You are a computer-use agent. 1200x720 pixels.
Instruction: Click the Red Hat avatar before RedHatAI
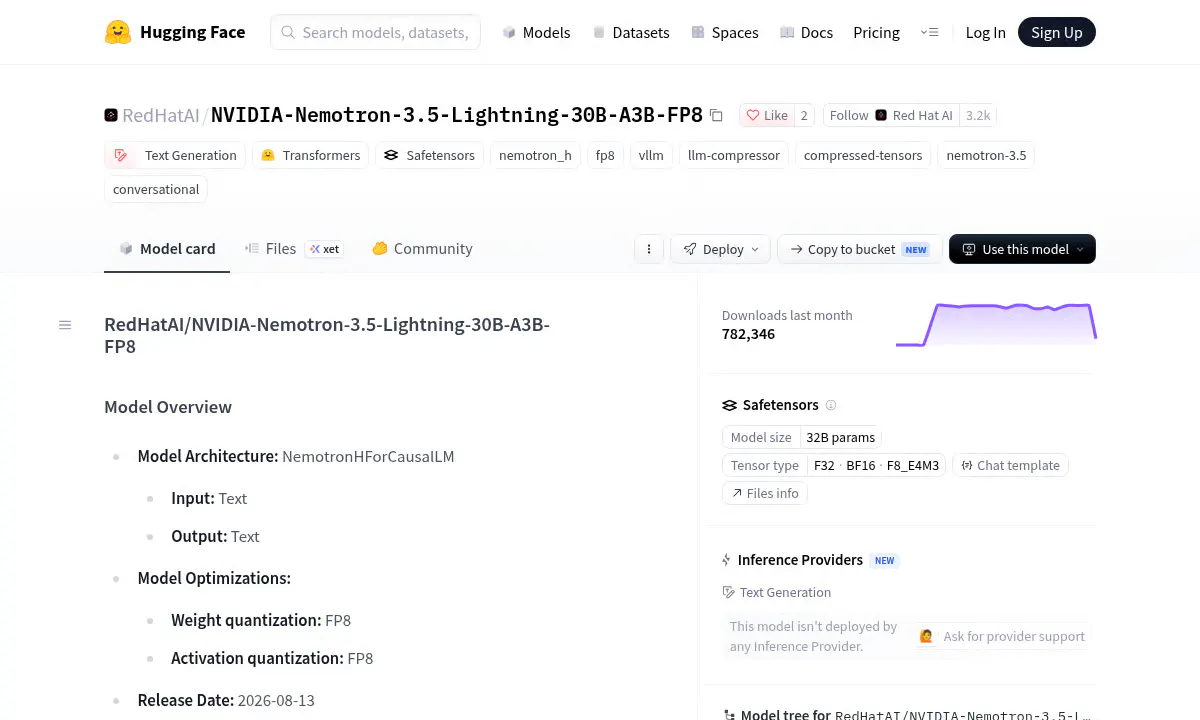point(111,115)
